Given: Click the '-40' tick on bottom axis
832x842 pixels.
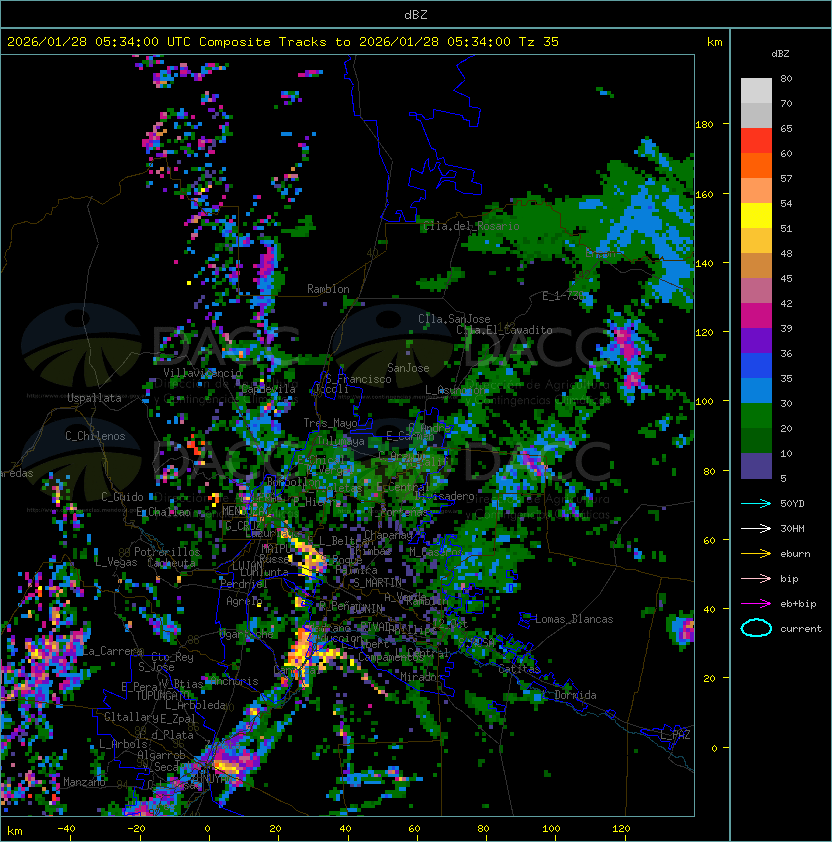Looking at the screenshot, I should [66, 829].
